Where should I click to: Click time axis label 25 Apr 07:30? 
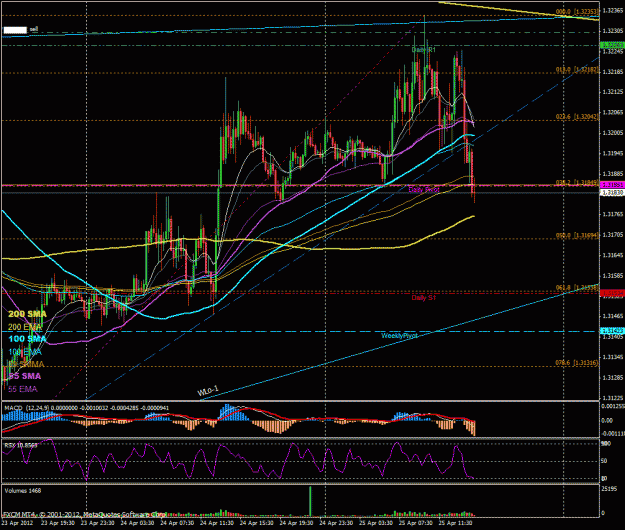[x=416, y=523]
